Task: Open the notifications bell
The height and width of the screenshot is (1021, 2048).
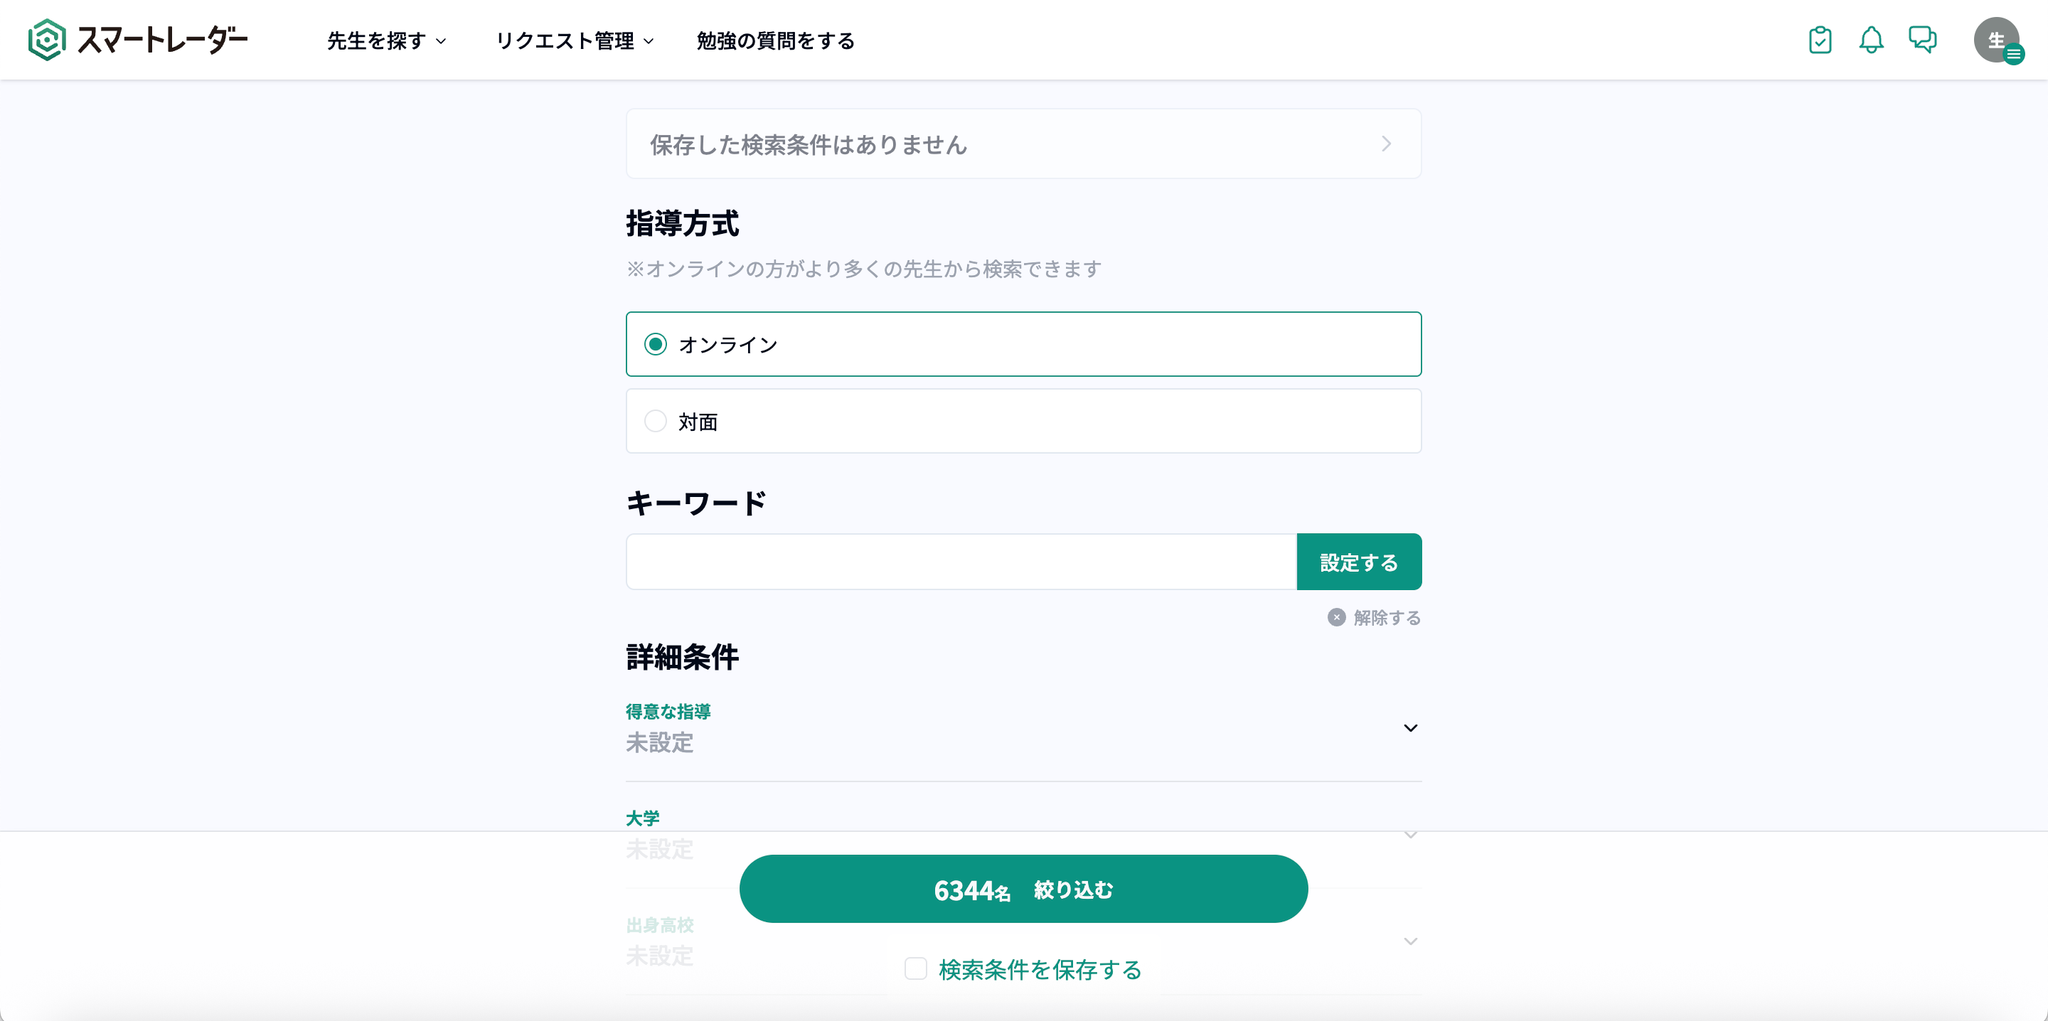Action: (x=1871, y=40)
